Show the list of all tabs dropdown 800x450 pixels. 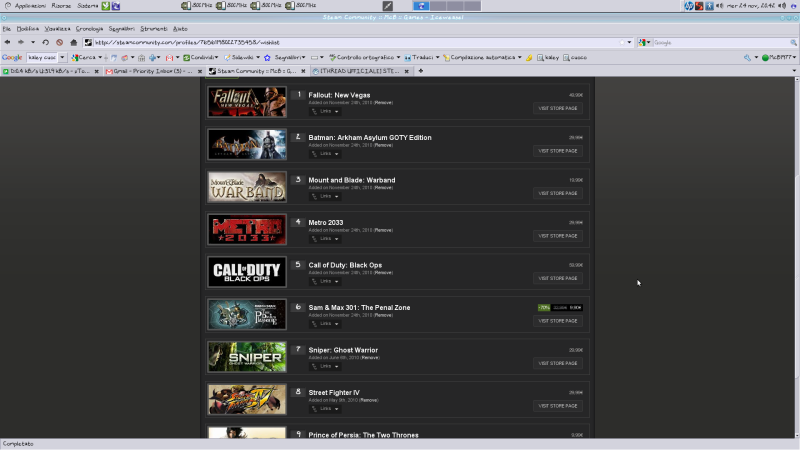pyautogui.click(x=794, y=71)
